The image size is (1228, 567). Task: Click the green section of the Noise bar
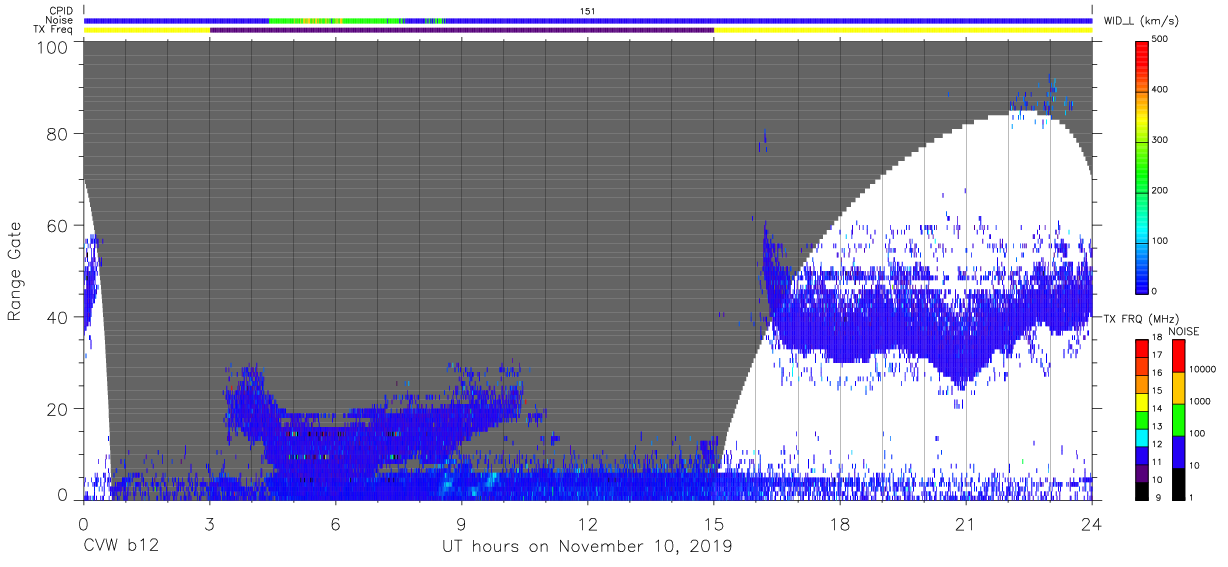[335, 20]
